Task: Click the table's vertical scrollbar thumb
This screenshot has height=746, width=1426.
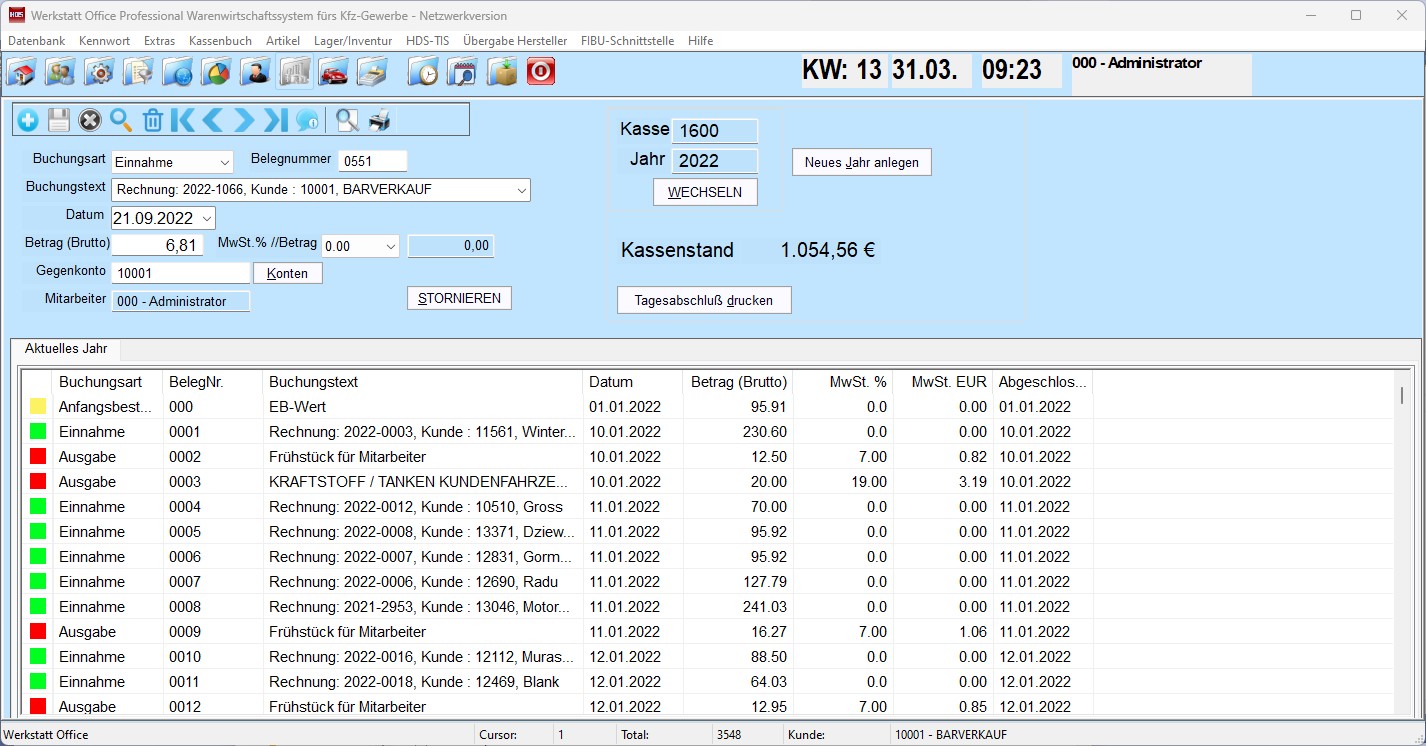Action: 1401,395
